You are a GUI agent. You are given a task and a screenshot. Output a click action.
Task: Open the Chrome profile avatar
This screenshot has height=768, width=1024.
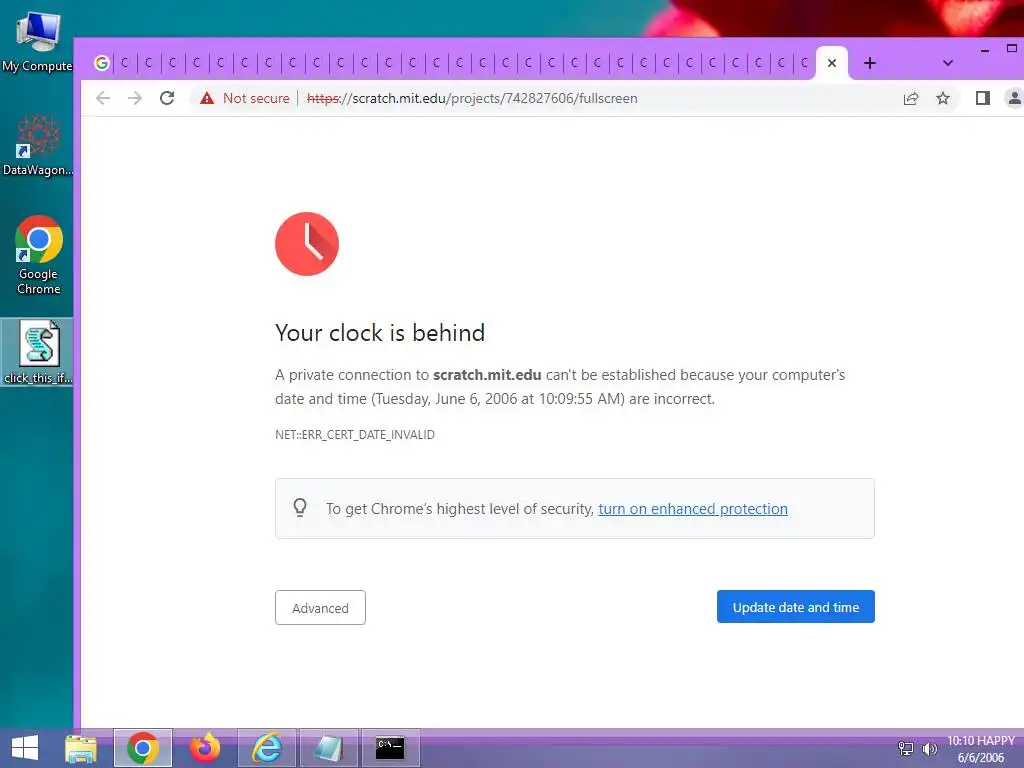pyautogui.click(x=1014, y=98)
